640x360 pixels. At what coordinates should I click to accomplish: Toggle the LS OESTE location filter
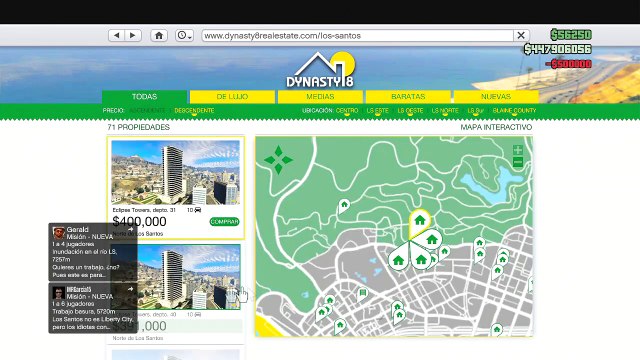click(410, 111)
